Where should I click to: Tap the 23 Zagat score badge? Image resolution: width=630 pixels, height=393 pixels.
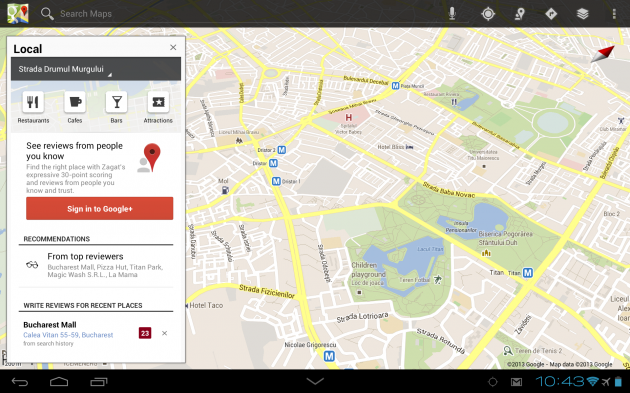(x=145, y=333)
